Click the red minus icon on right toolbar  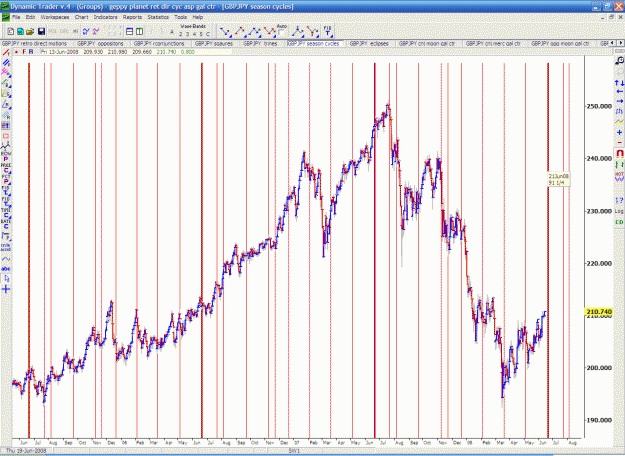(x=619, y=142)
